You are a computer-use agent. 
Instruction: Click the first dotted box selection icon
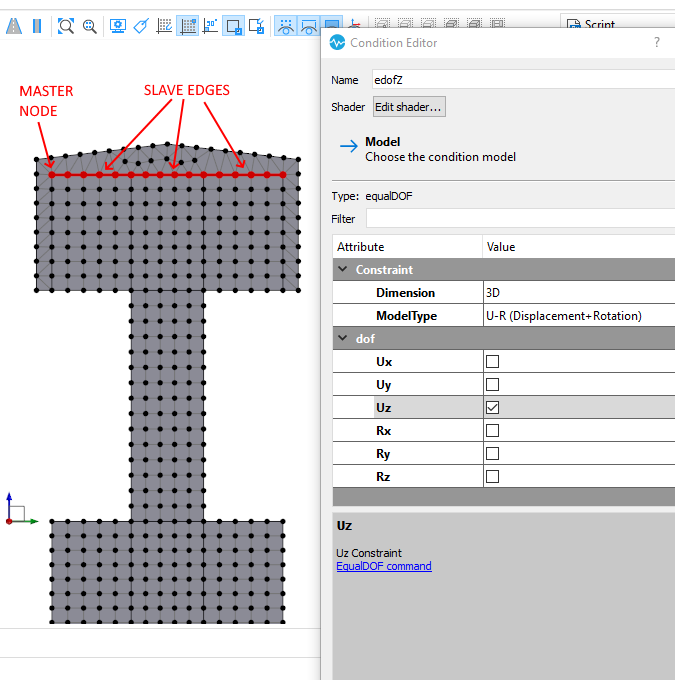382,23
